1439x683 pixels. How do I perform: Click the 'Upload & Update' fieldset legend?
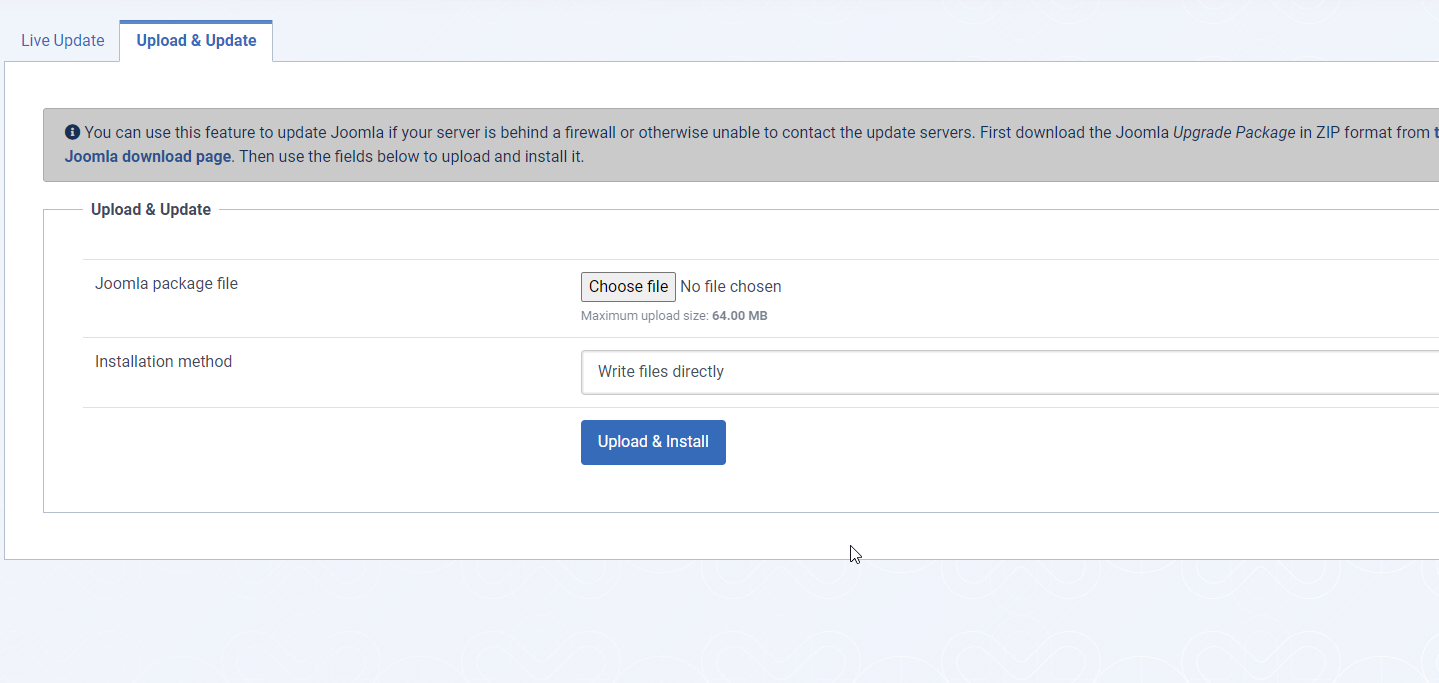[151, 210]
